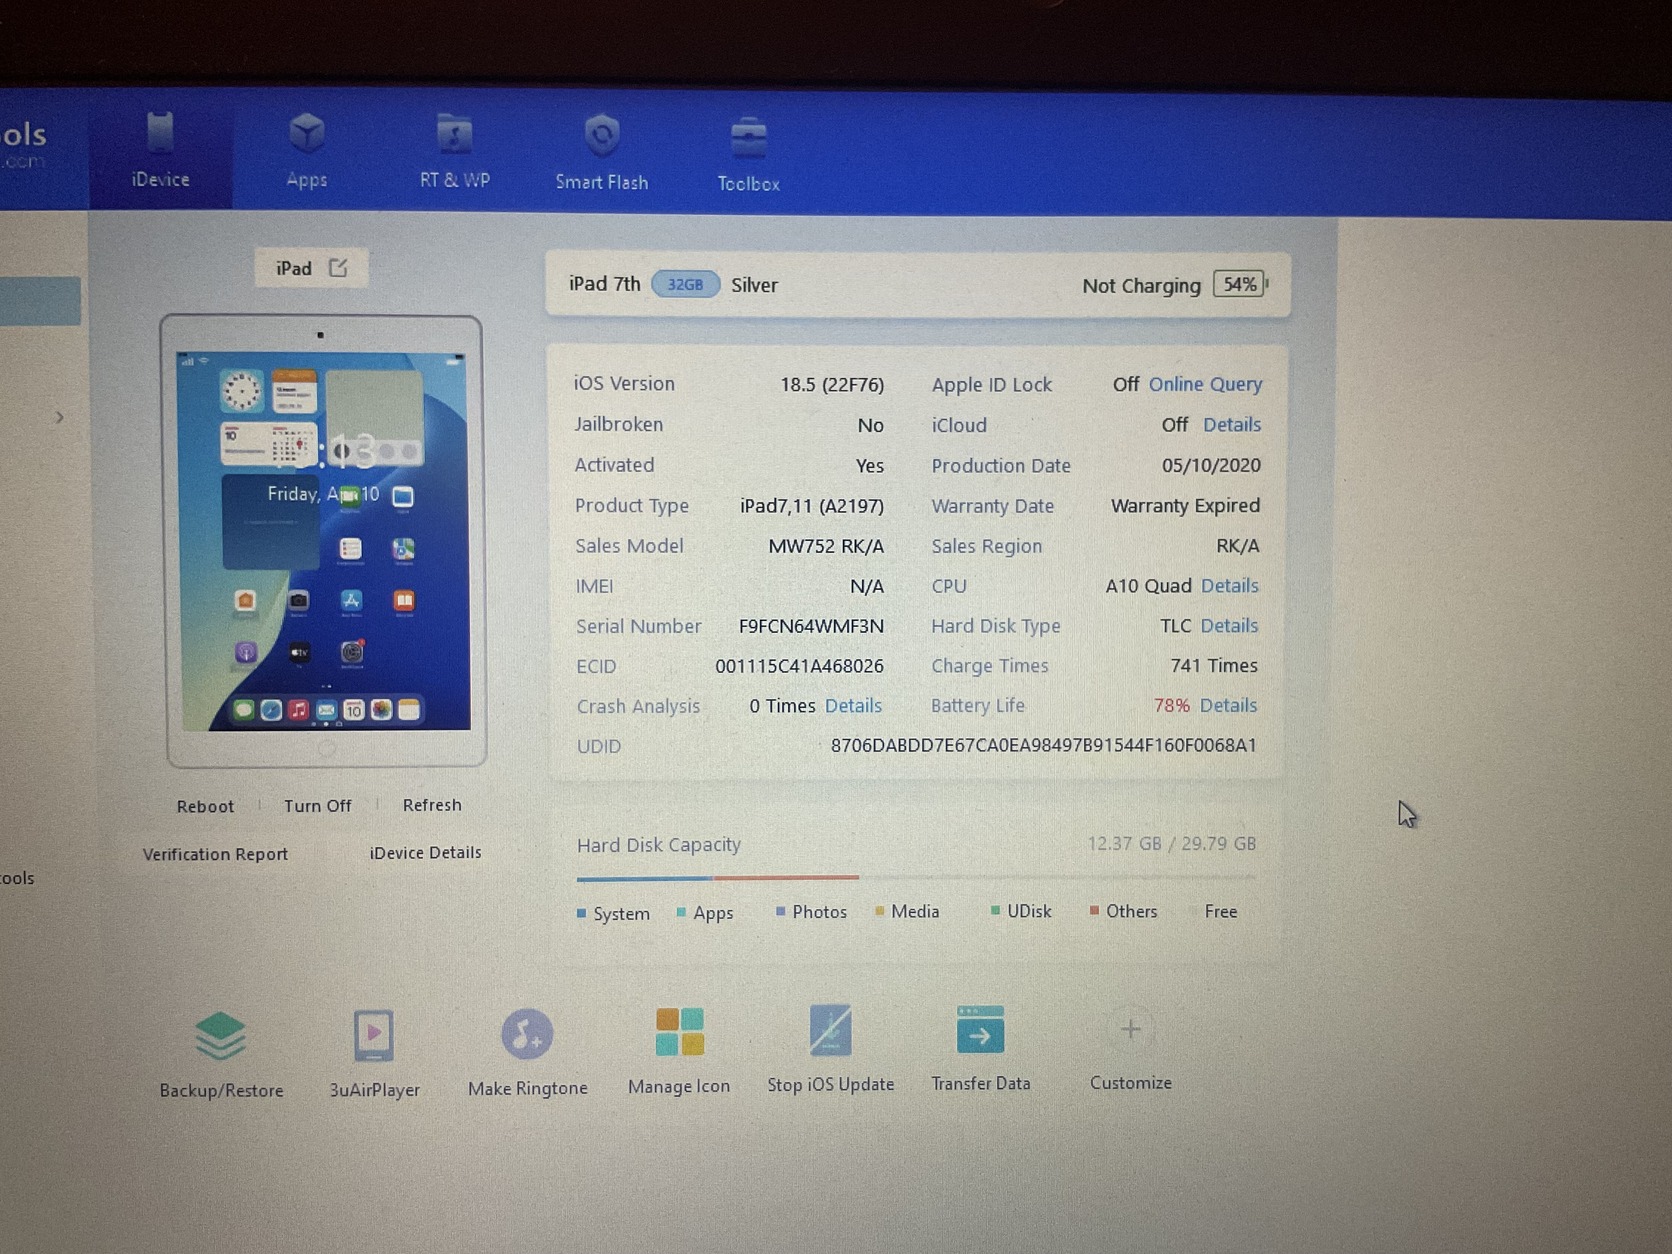
Task: Open the Backup/Restore tool icon
Action: tap(221, 1036)
